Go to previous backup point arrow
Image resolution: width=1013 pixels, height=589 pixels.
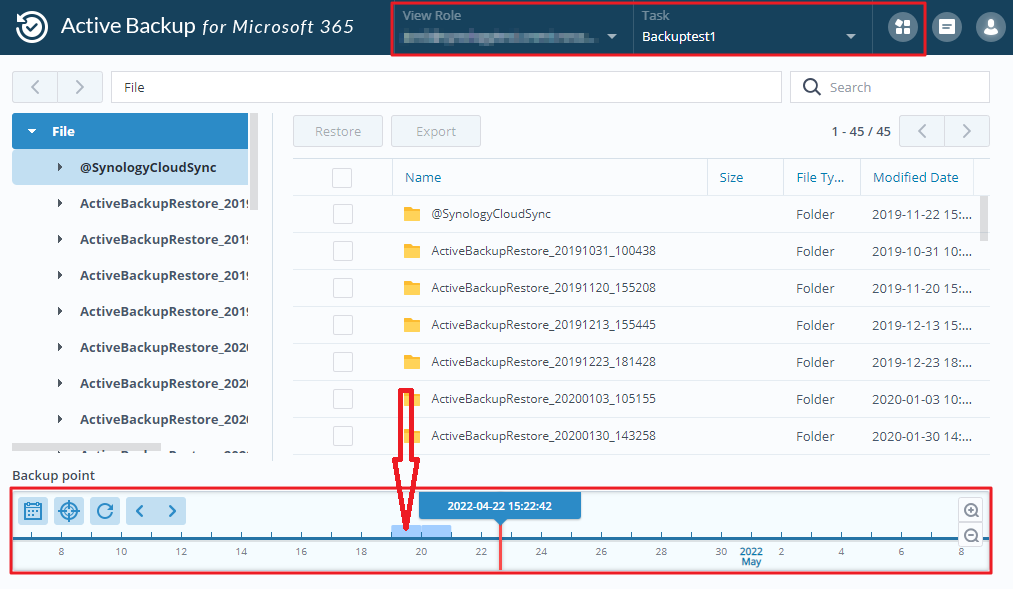pyautogui.click(x=140, y=511)
